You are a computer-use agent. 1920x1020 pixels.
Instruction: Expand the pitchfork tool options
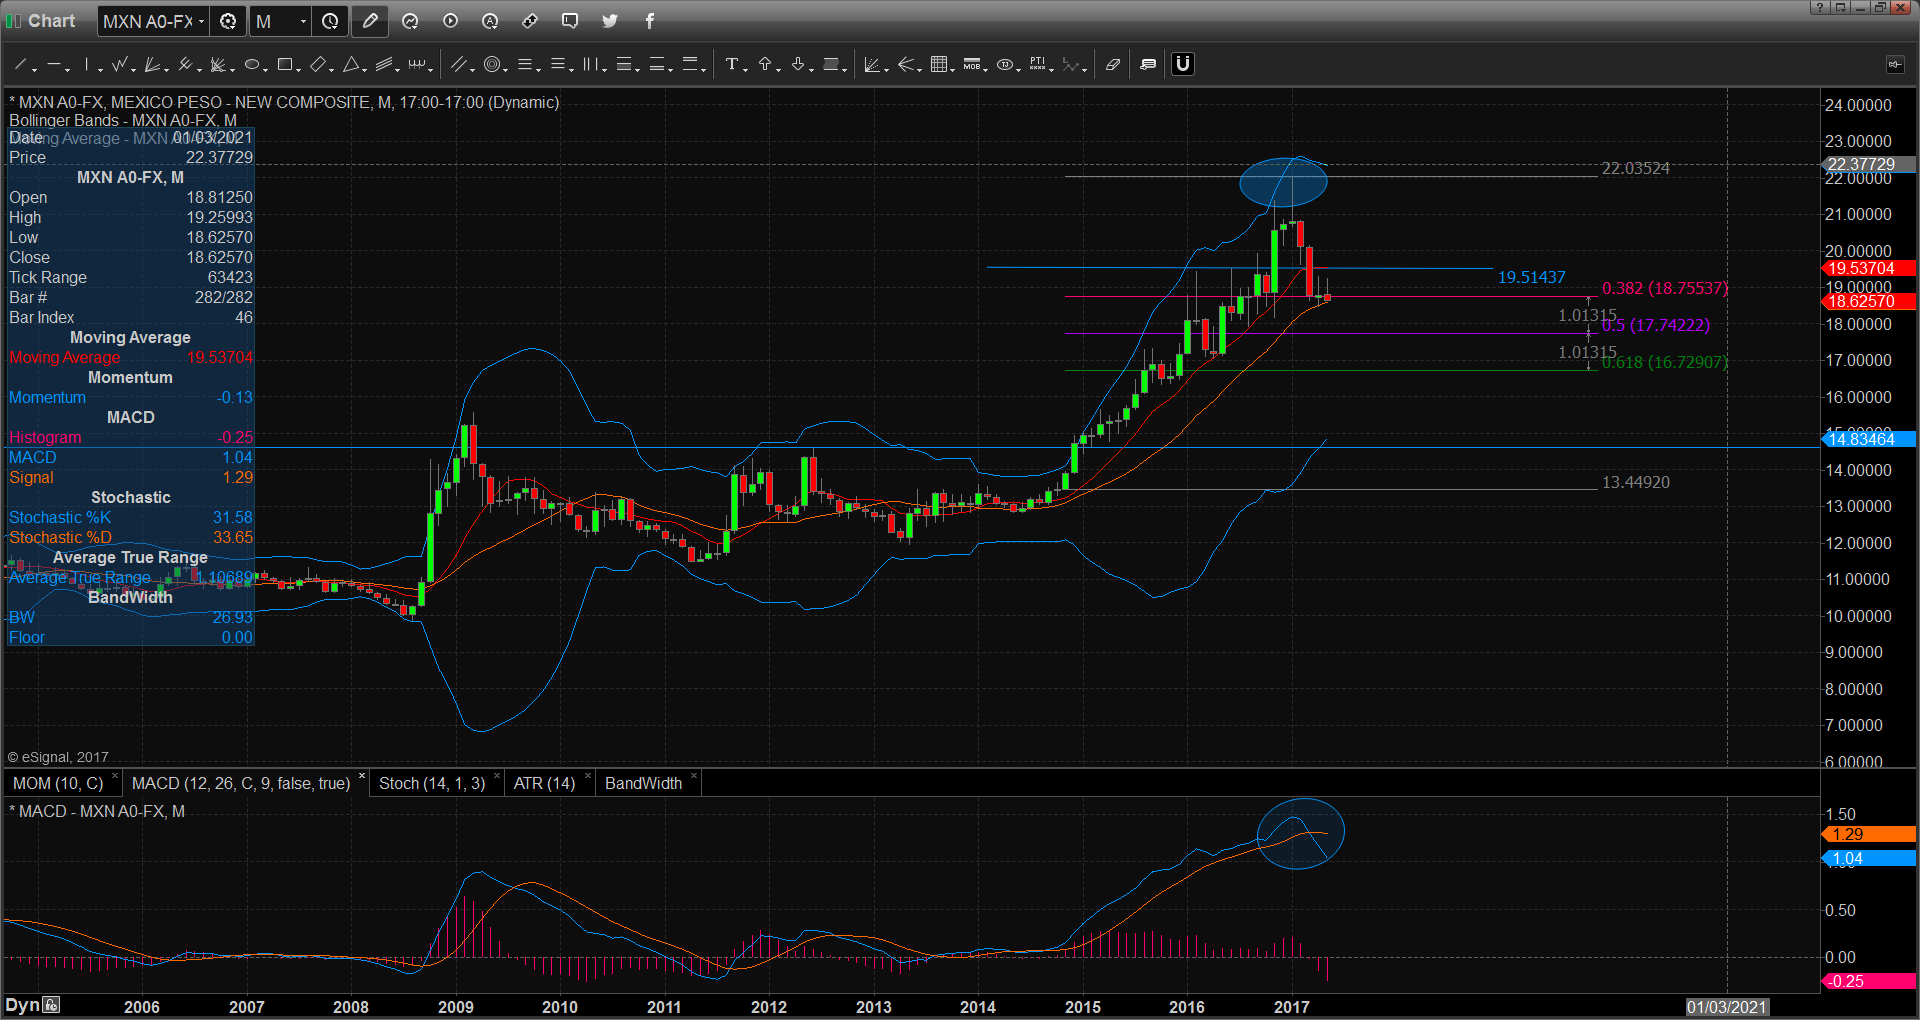point(199,69)
